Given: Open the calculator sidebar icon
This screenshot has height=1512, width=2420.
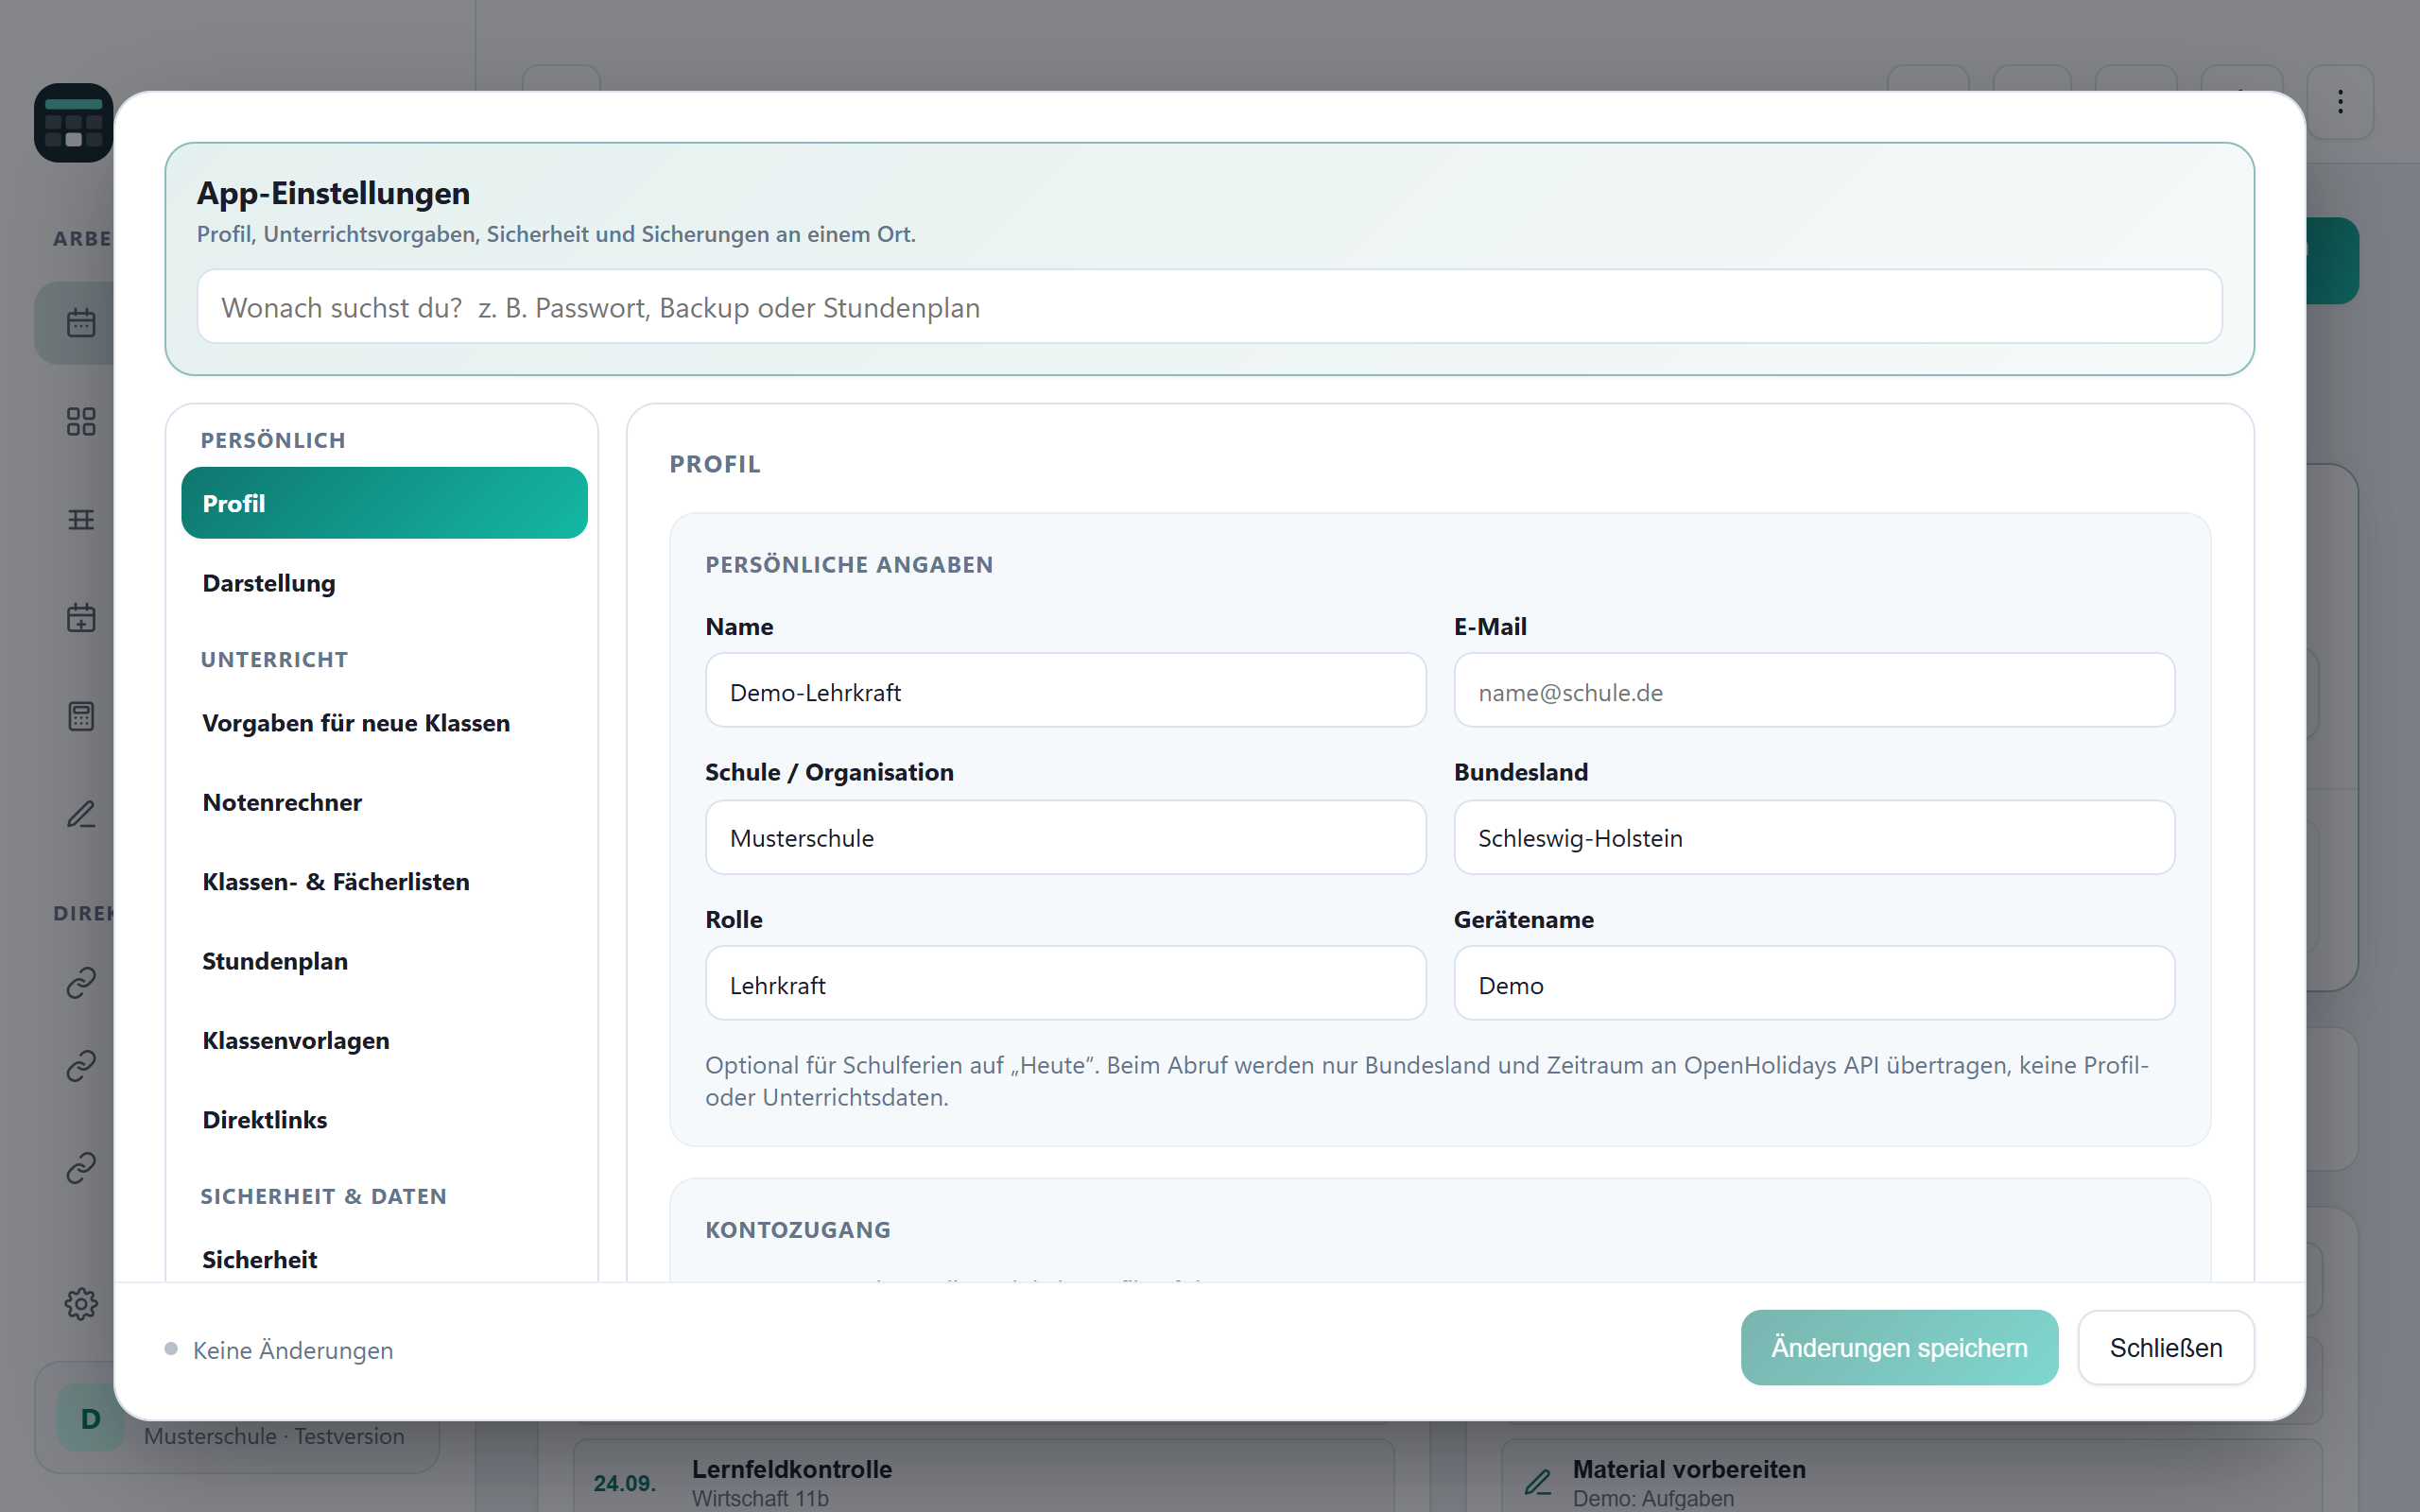Looking at the screenshot, I should coord(81,716).
